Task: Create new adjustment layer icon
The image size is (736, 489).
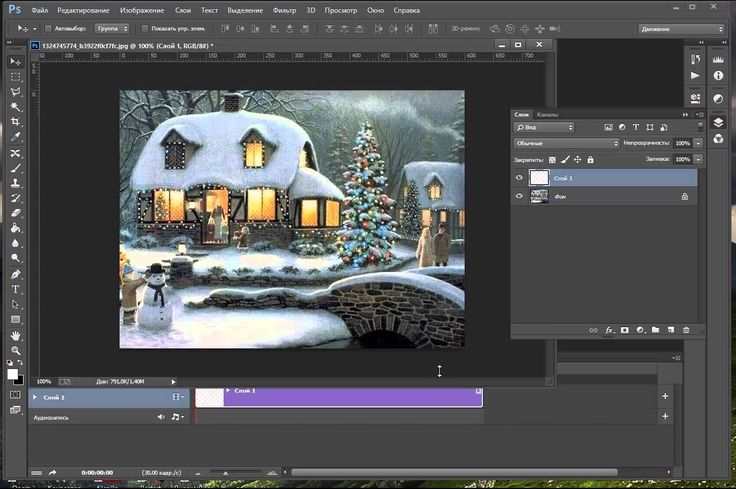Action: [x=640, y=330]
